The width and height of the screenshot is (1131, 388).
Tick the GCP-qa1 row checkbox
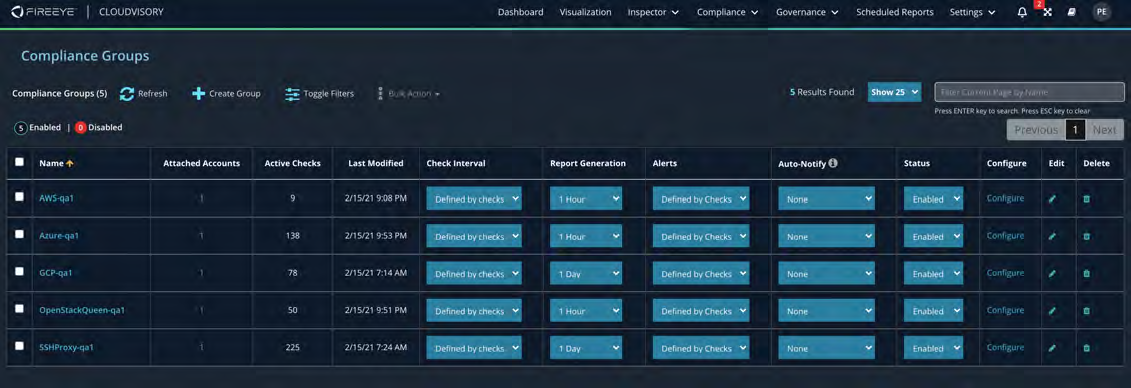19,271
